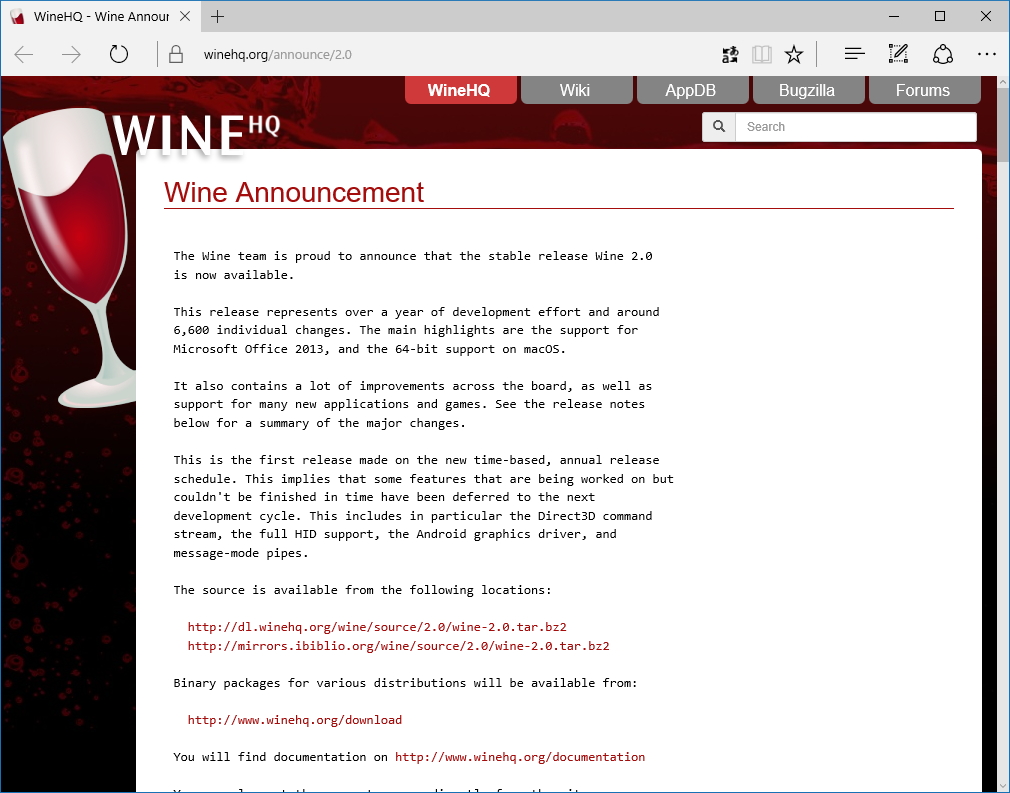
Task: Start a Web Note annotation
Action: tap(897, 53)
